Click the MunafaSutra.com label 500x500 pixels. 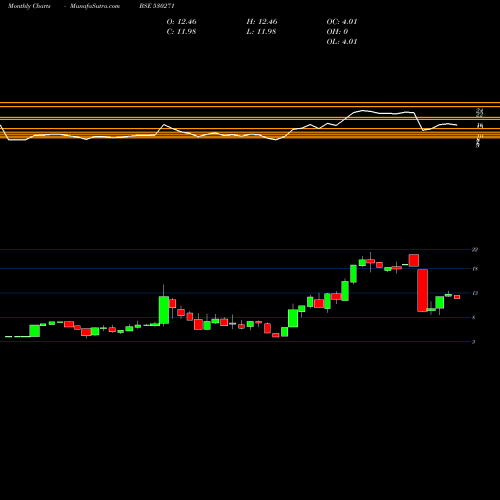pos(95,6)
